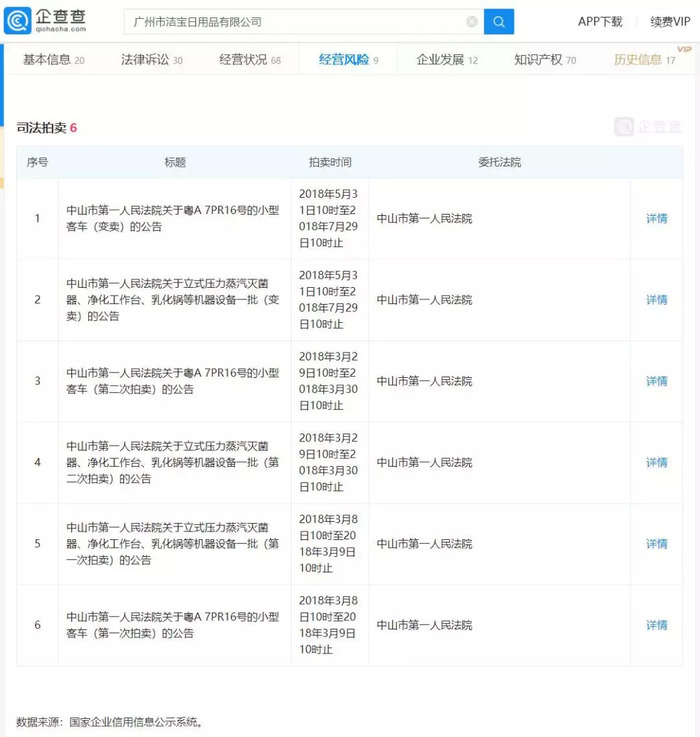Click row 3 court 中山市第一人民法院
Image resolution: width=700 pixels, height=737 pixels.
pos(424,381)
